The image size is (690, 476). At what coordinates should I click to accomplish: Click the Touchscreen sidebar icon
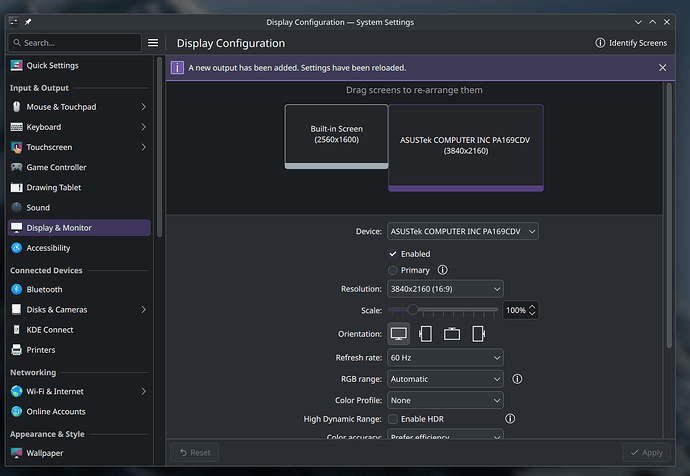tap(16, 147)
